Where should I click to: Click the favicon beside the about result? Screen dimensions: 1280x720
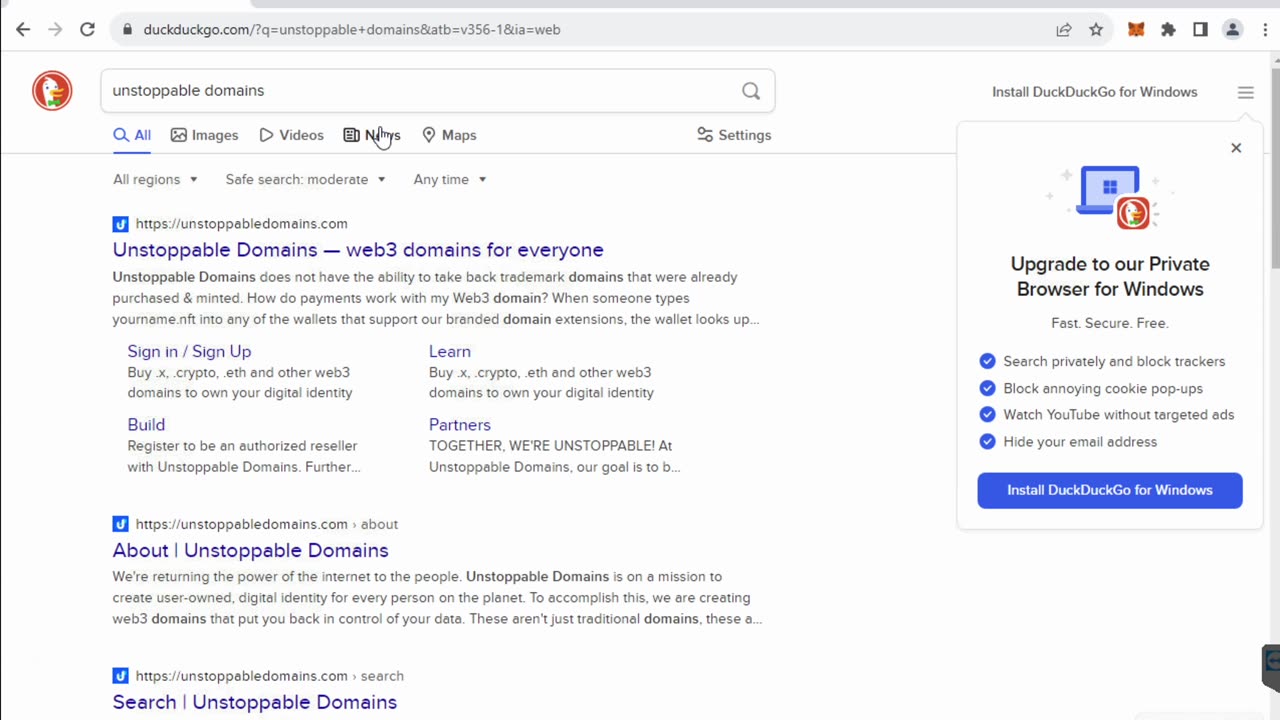[x=120, y=524]
